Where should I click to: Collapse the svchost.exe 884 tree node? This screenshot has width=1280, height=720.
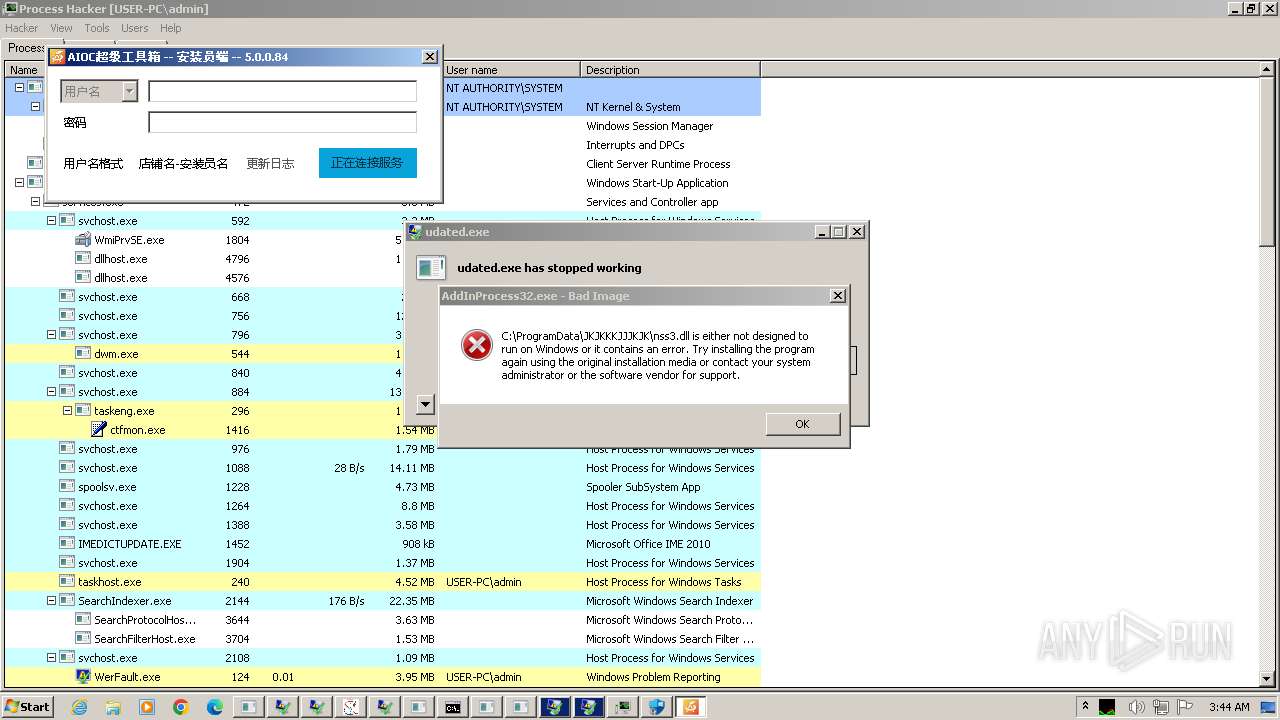tap(51, 392)
